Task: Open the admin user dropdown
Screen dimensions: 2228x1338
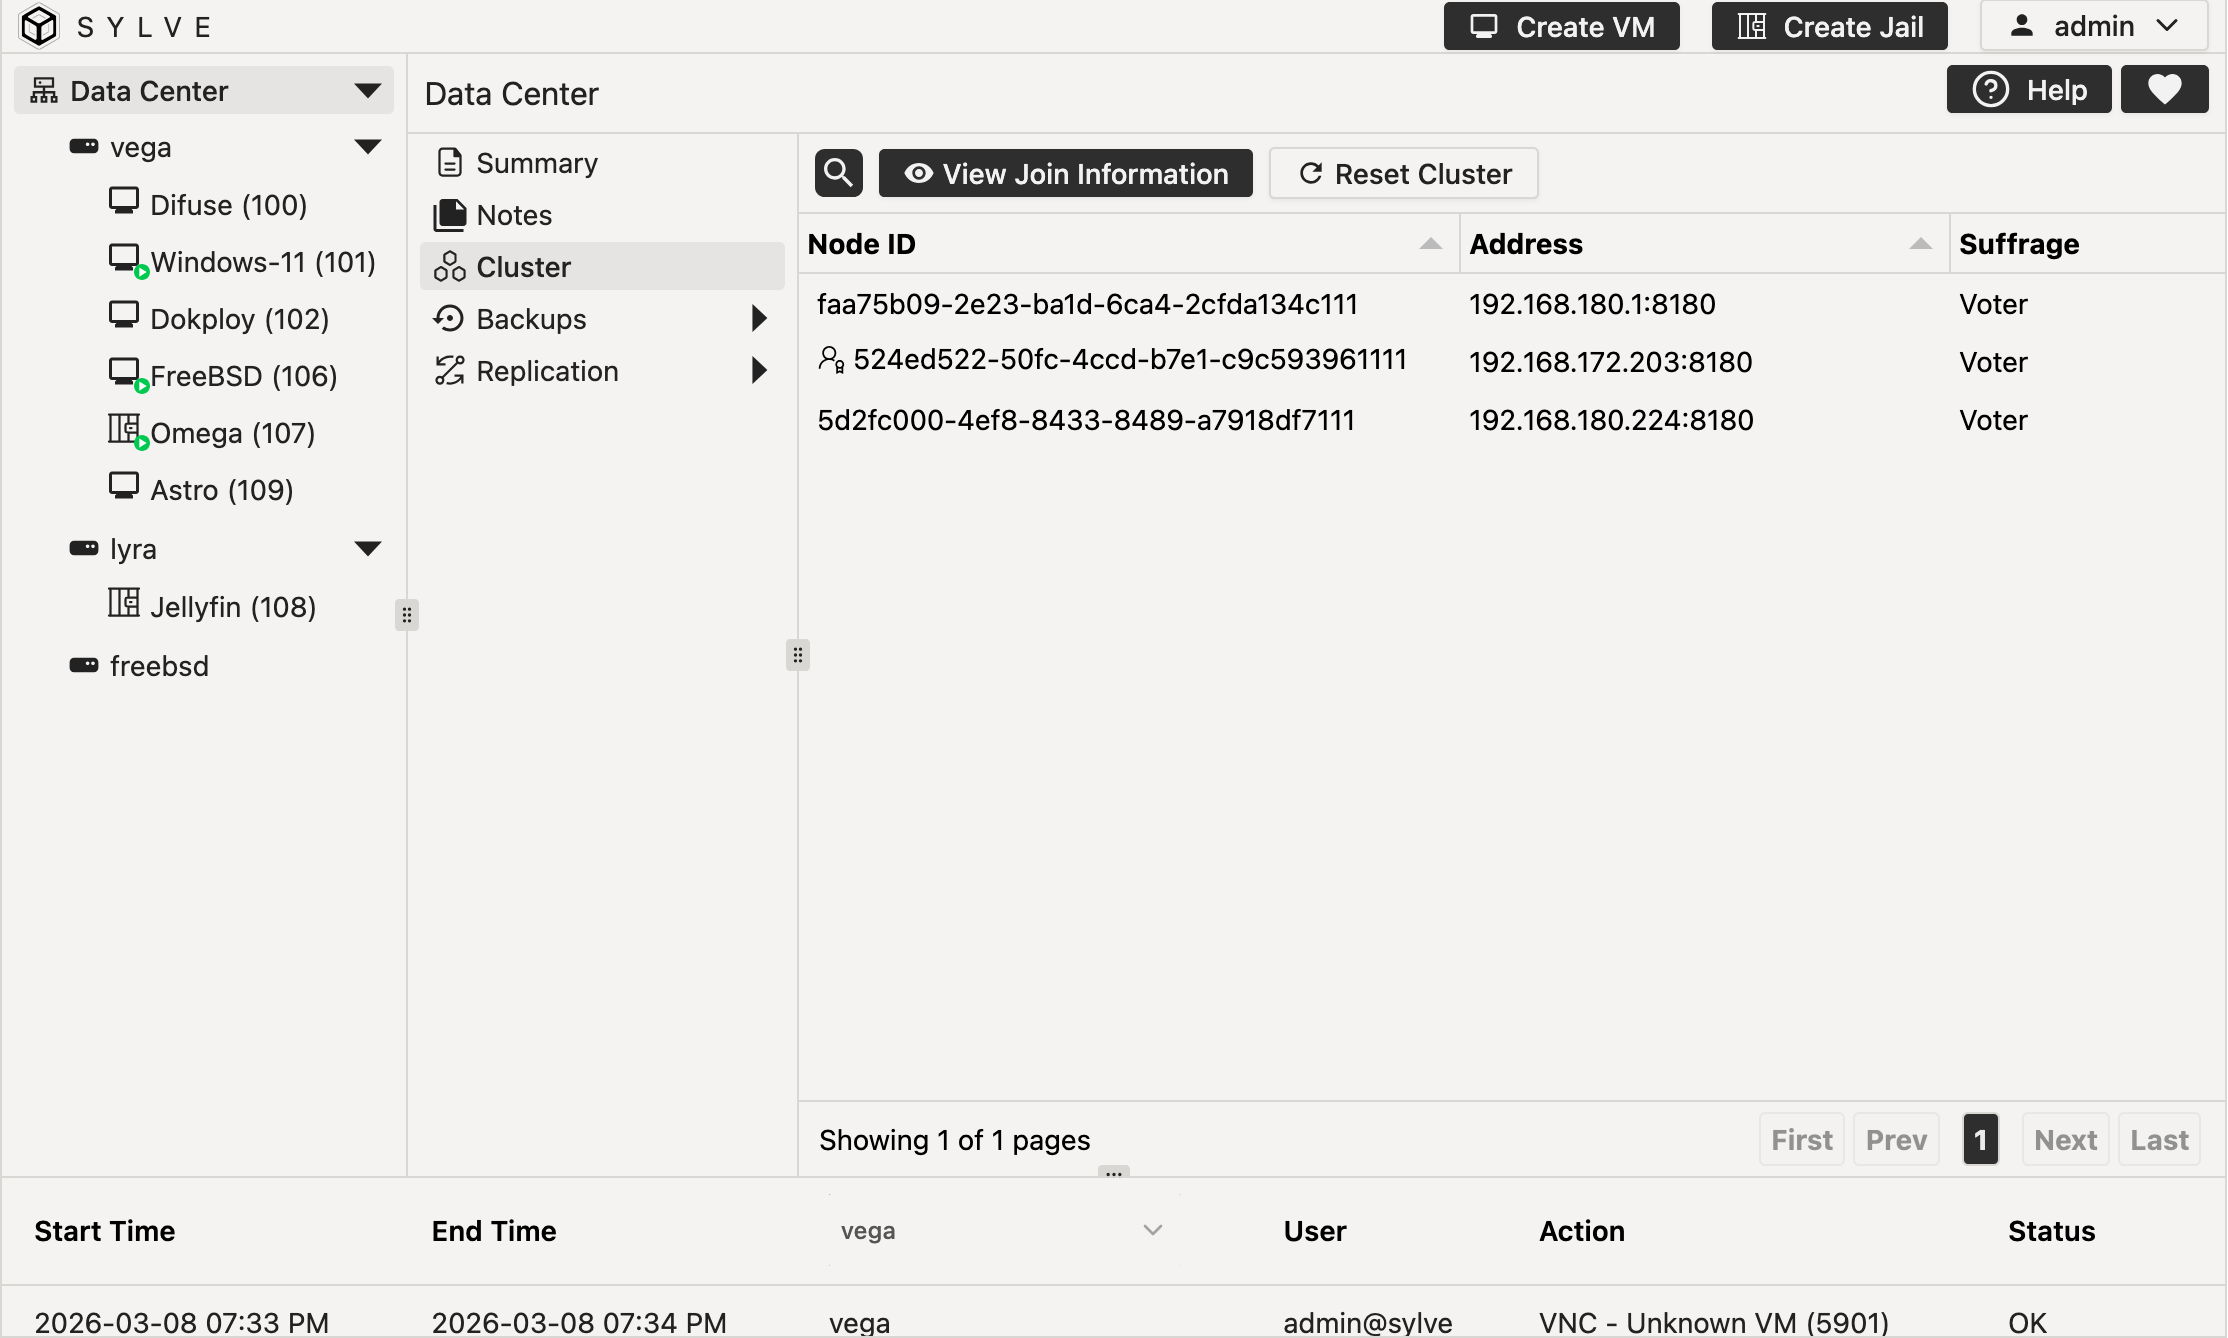Action: tap(2094, 26)
